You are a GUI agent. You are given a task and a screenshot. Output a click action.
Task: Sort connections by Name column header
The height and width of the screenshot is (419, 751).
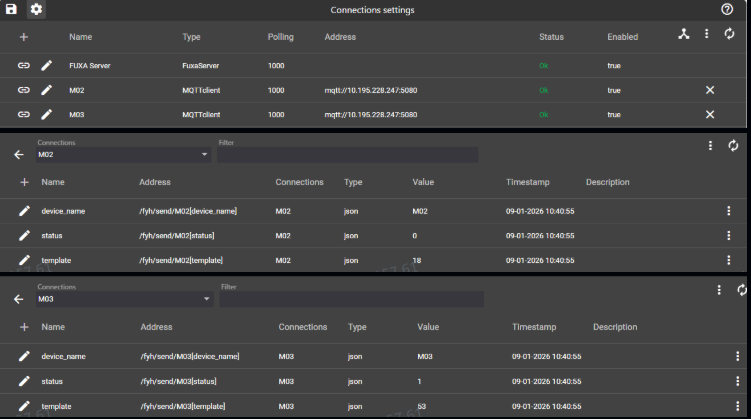[x=80, y=37]
